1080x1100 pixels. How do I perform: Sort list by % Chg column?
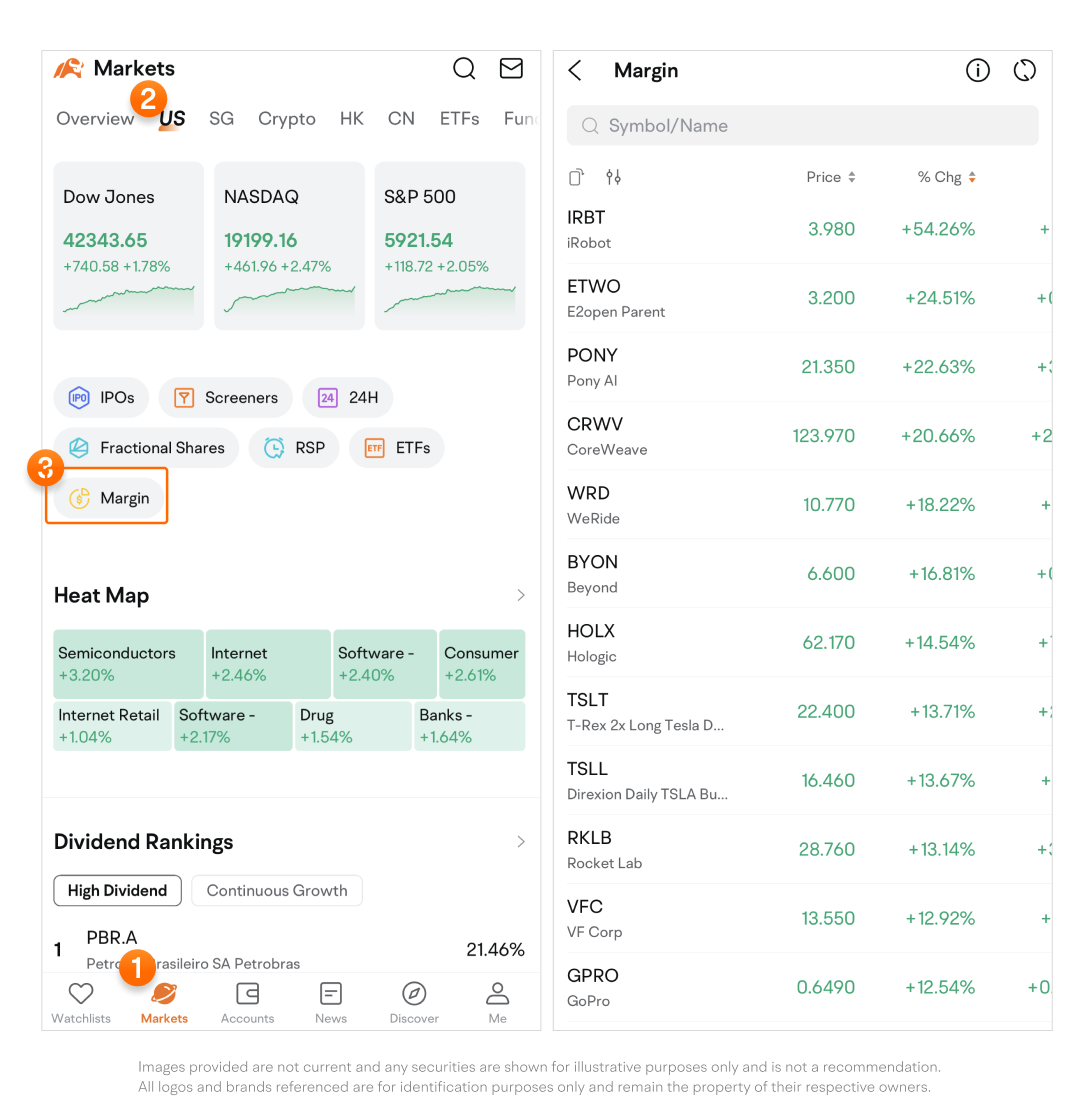[x=946, y=177]
